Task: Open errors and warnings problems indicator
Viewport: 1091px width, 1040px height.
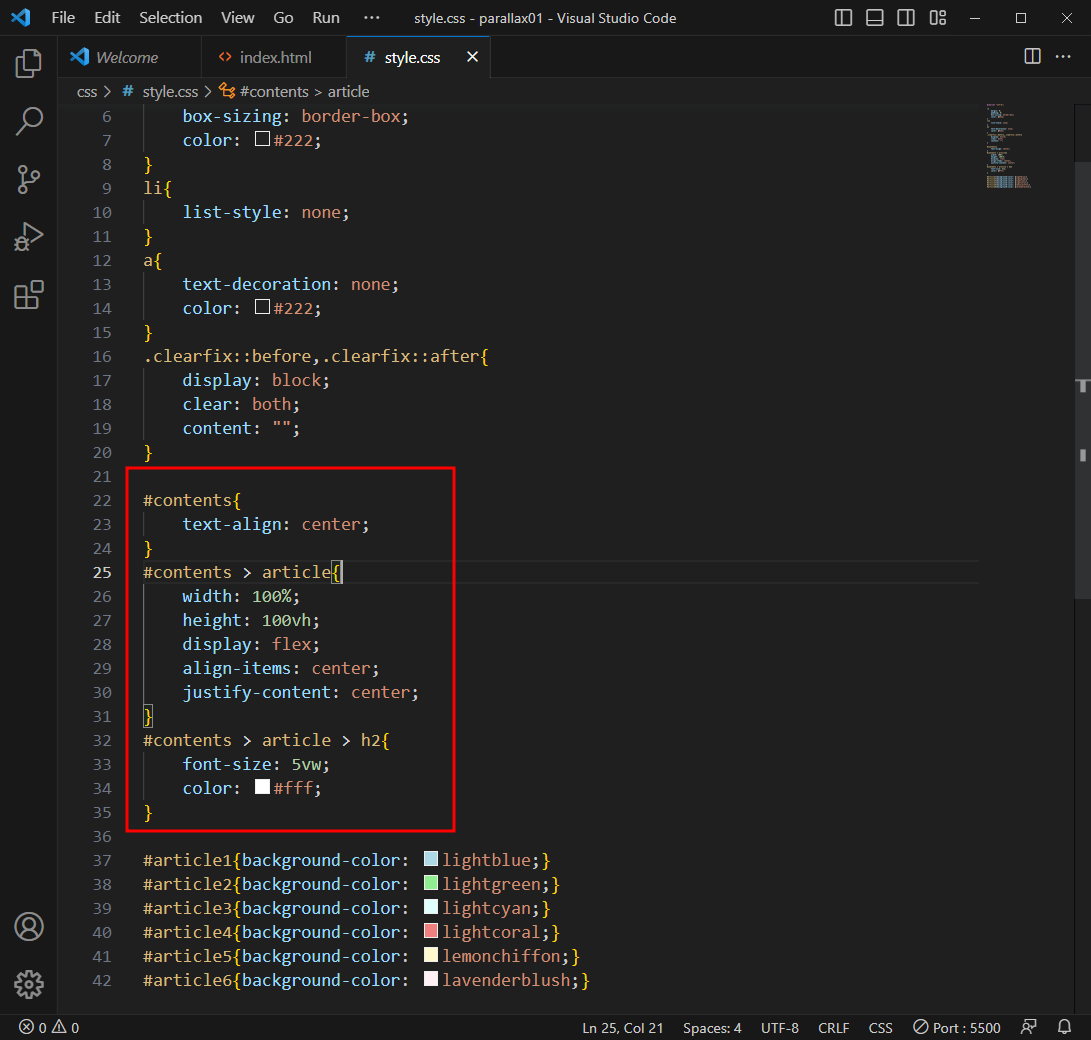Action: tap(49, 1027)
